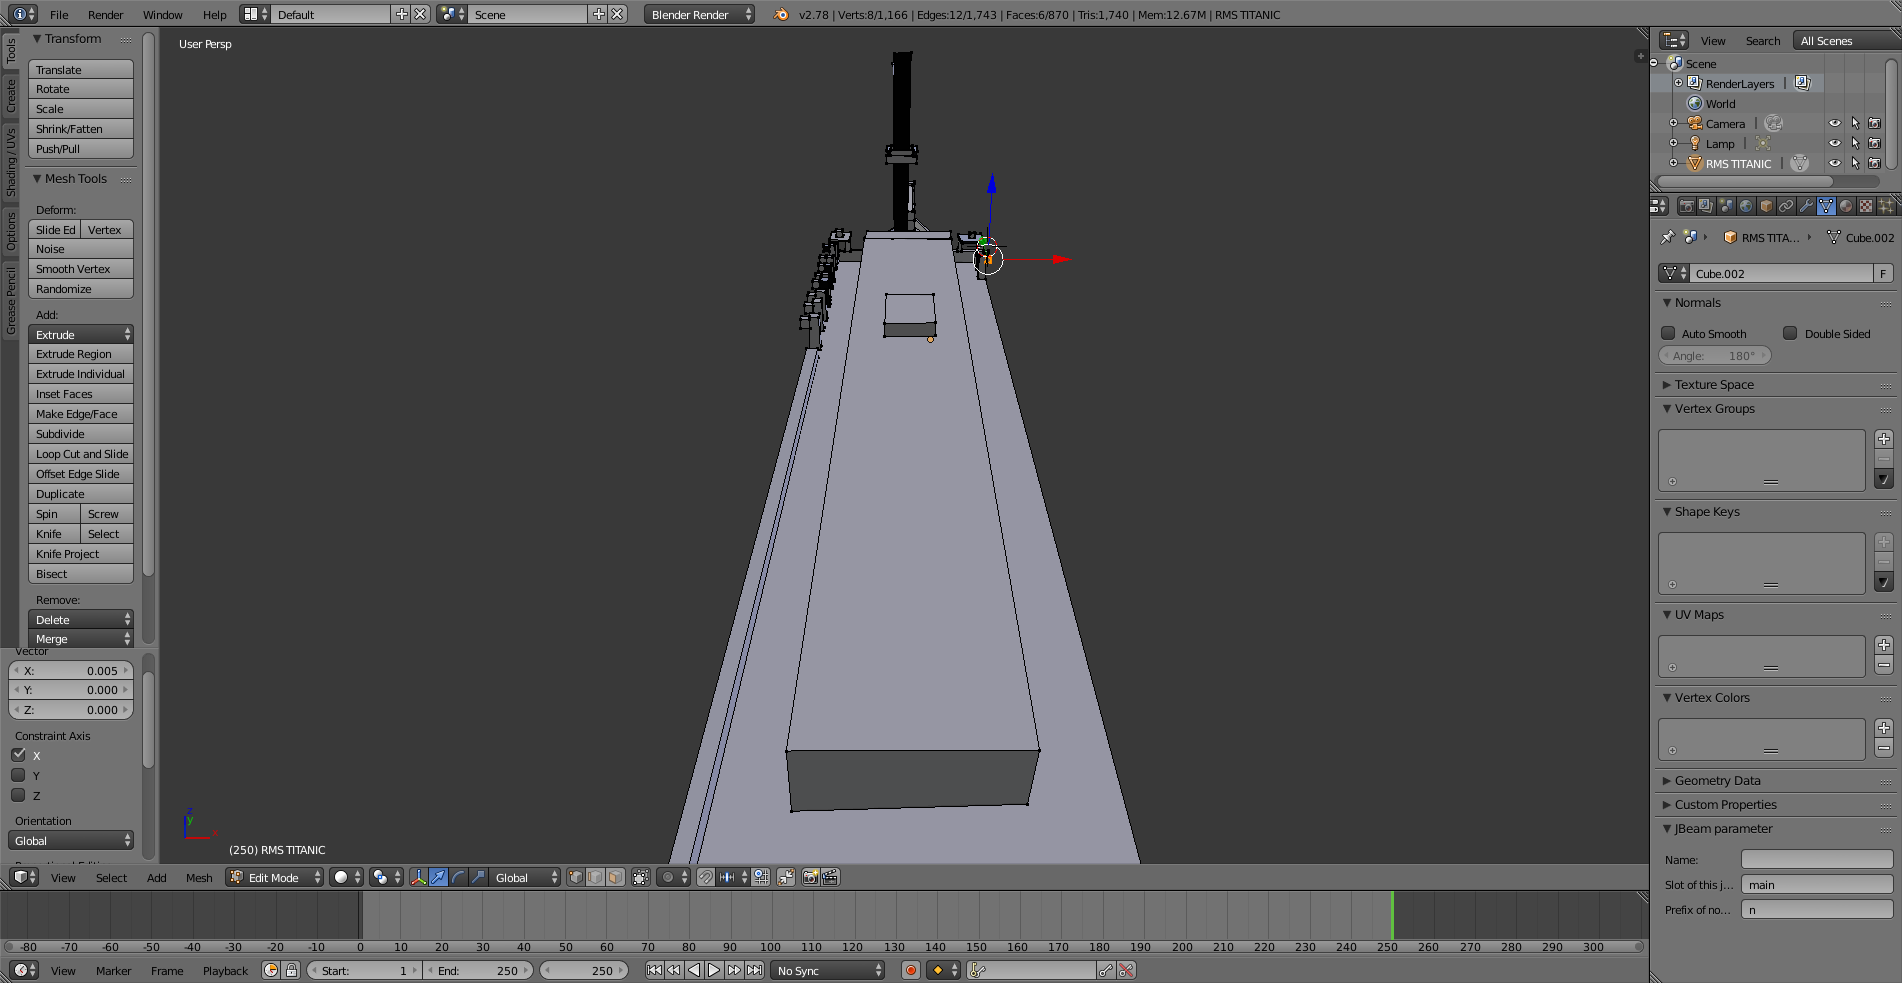Click the Subdivide button
This screenshot has height=983, width=1902.
80,434
